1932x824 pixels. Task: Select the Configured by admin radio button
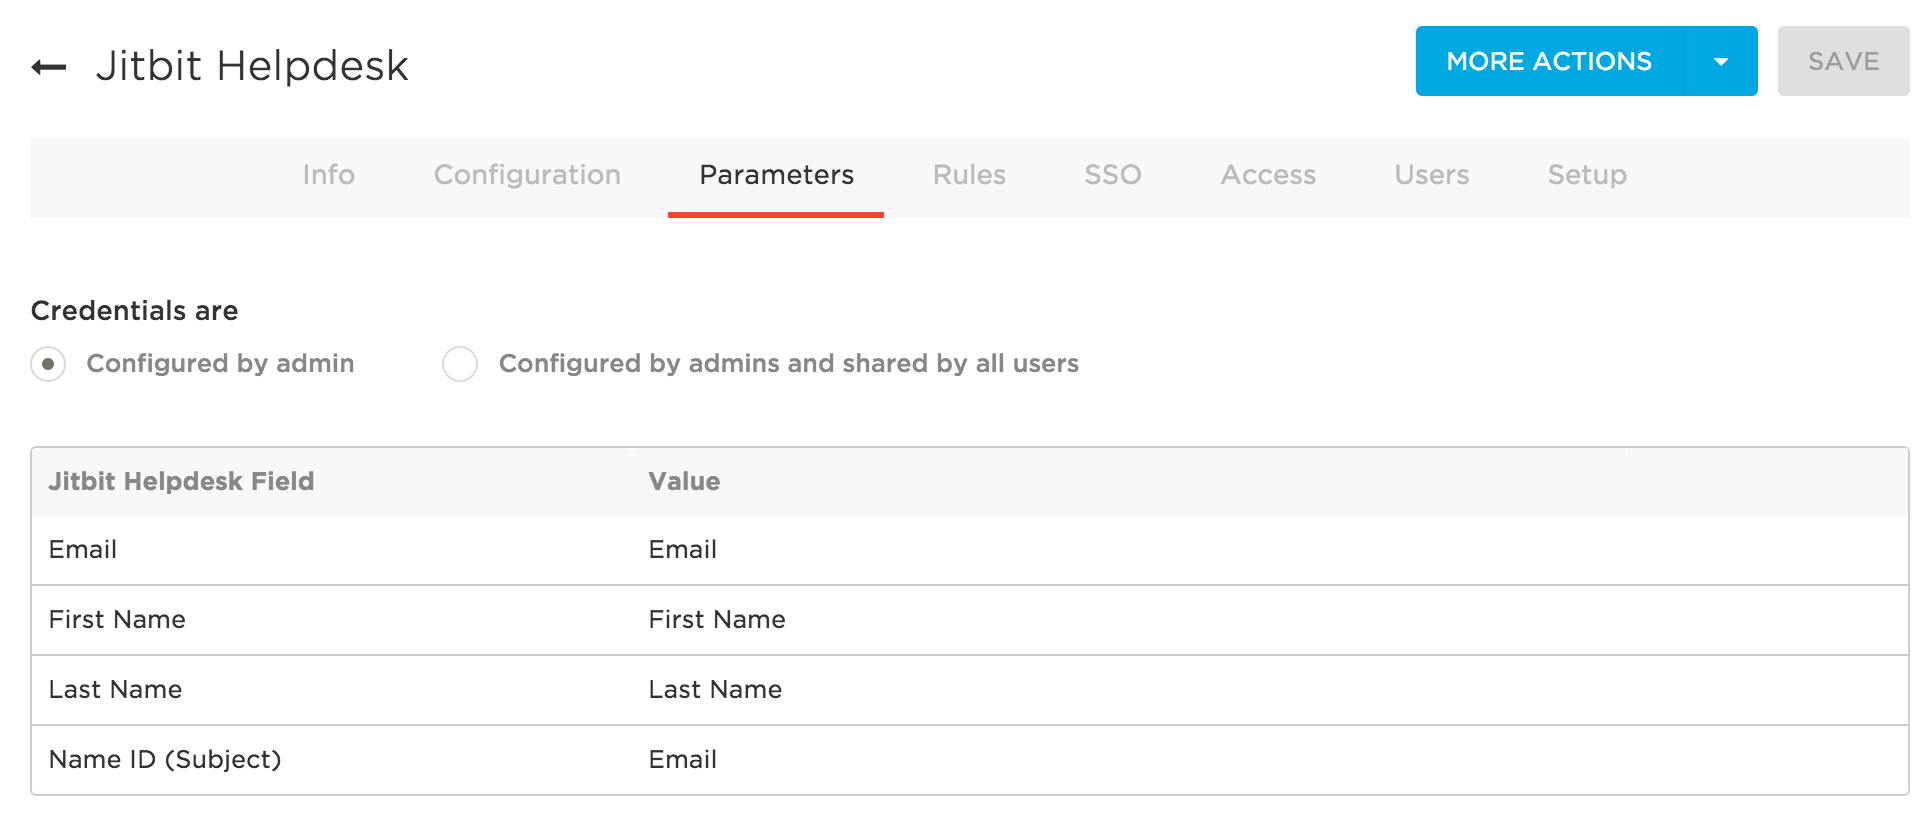[47, 364]
